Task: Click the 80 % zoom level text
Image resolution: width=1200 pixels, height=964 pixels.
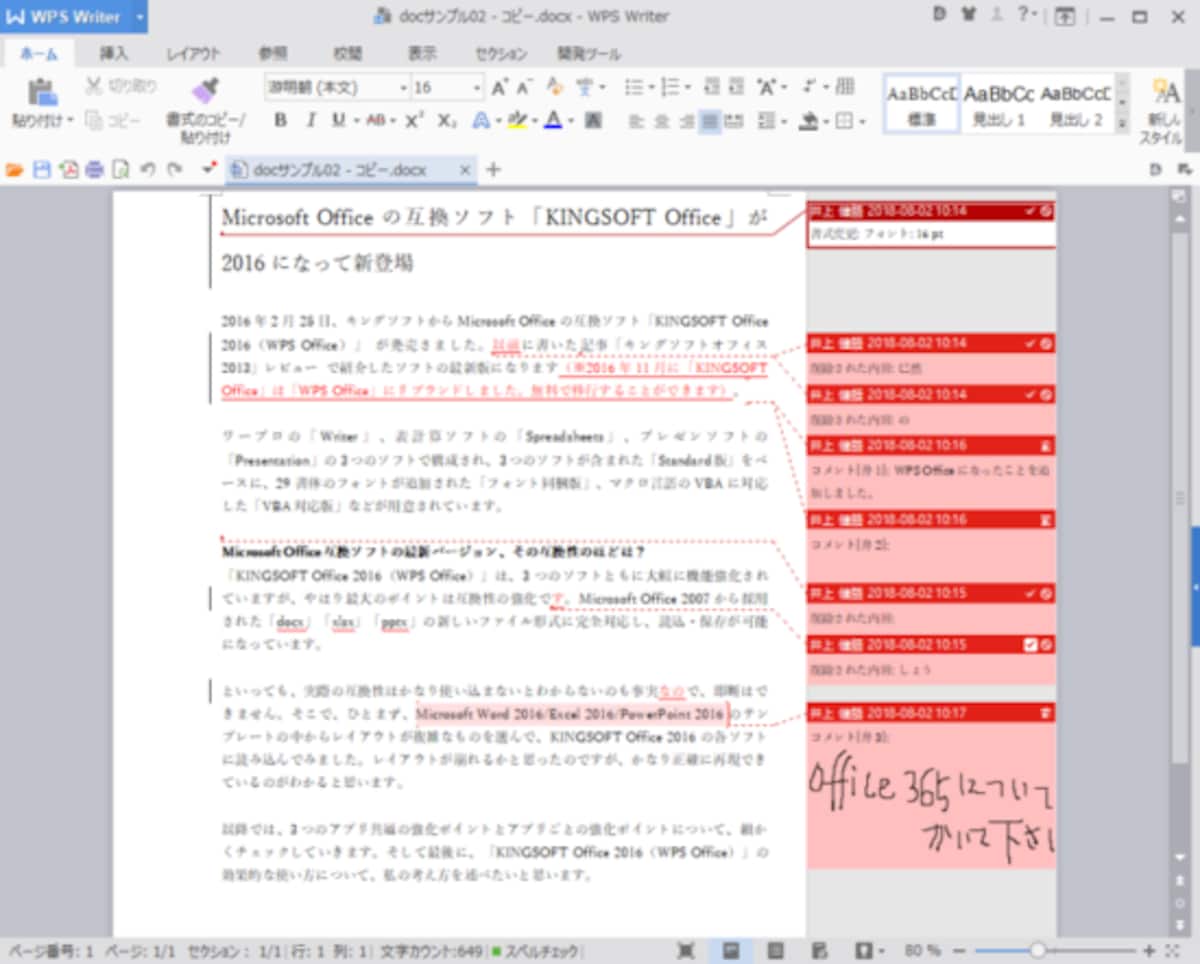Action: tap(922, 950)
